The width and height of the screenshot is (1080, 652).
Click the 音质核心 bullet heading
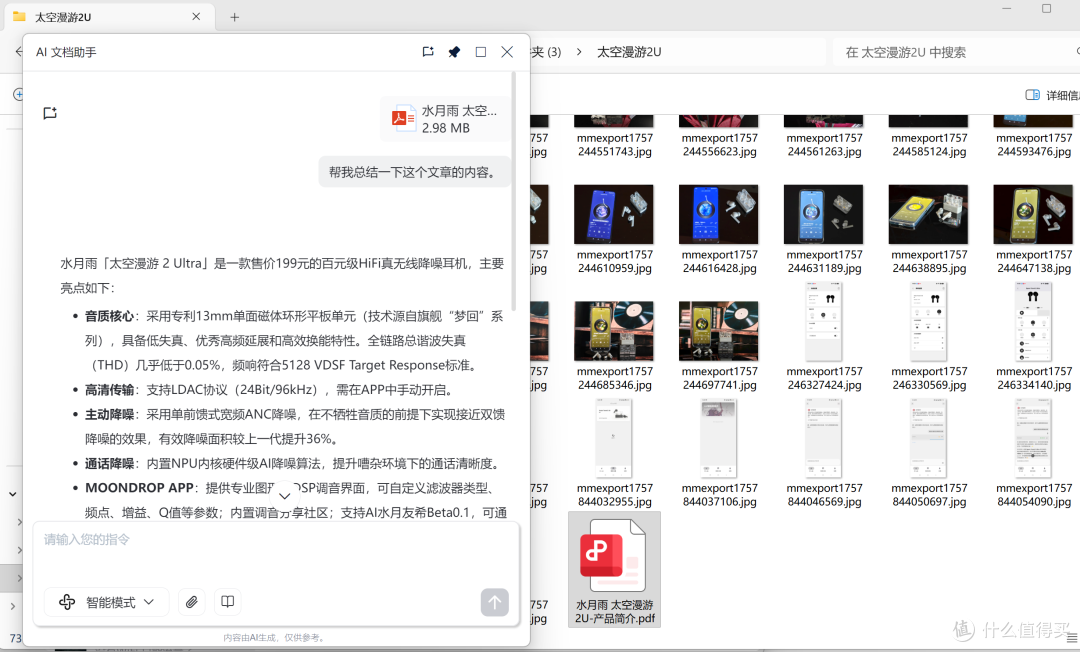[x=109, y=316]
